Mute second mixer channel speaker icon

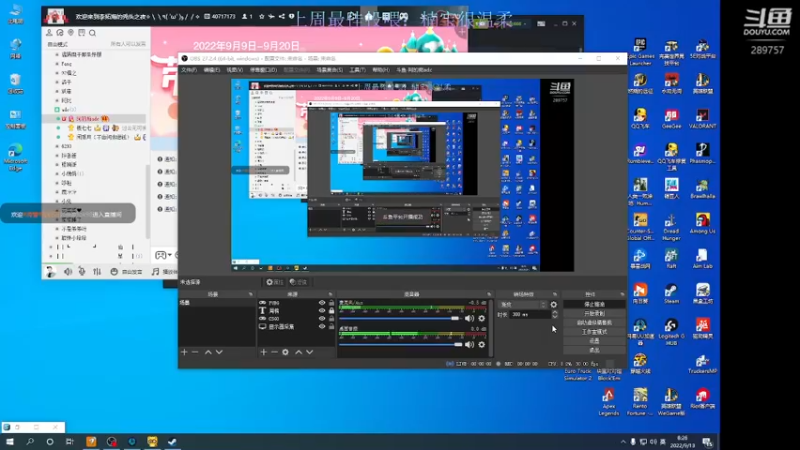469,344
